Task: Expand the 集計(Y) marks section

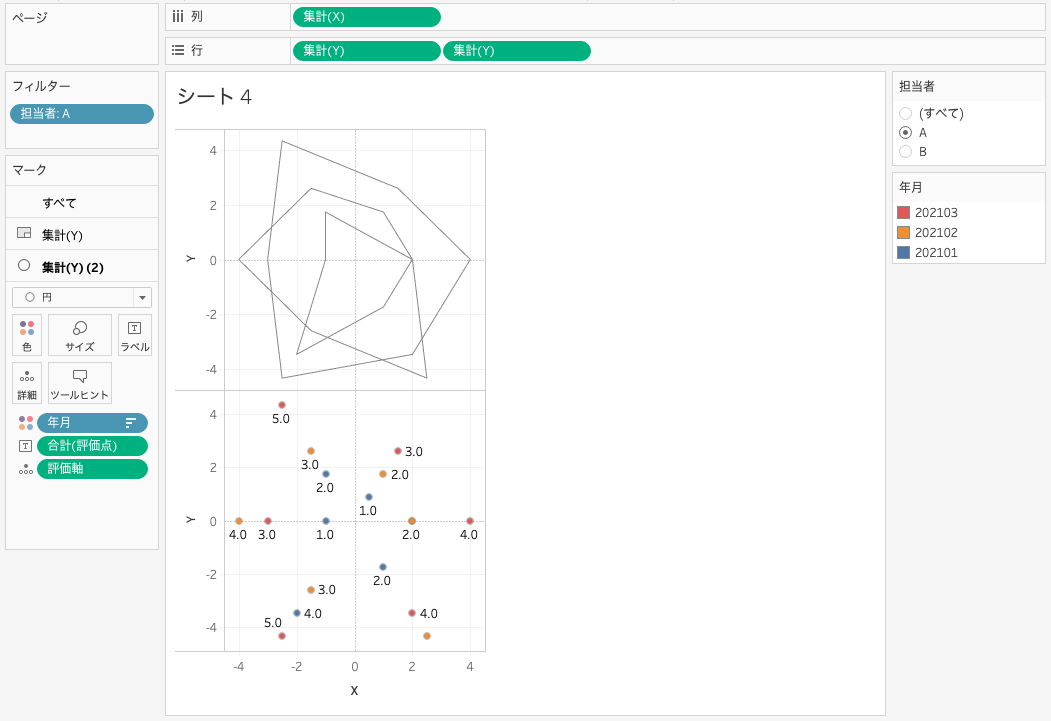Action: click(x=62, y=235)
